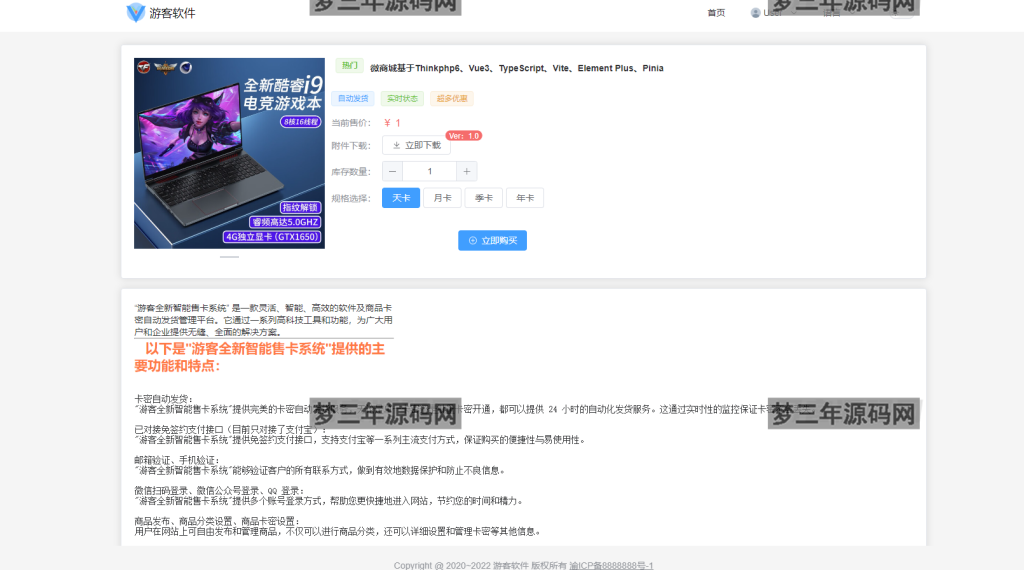Screen dimensions: 1024x570
Task: Select the 季卡 specification option
Action: coord(483,198)
